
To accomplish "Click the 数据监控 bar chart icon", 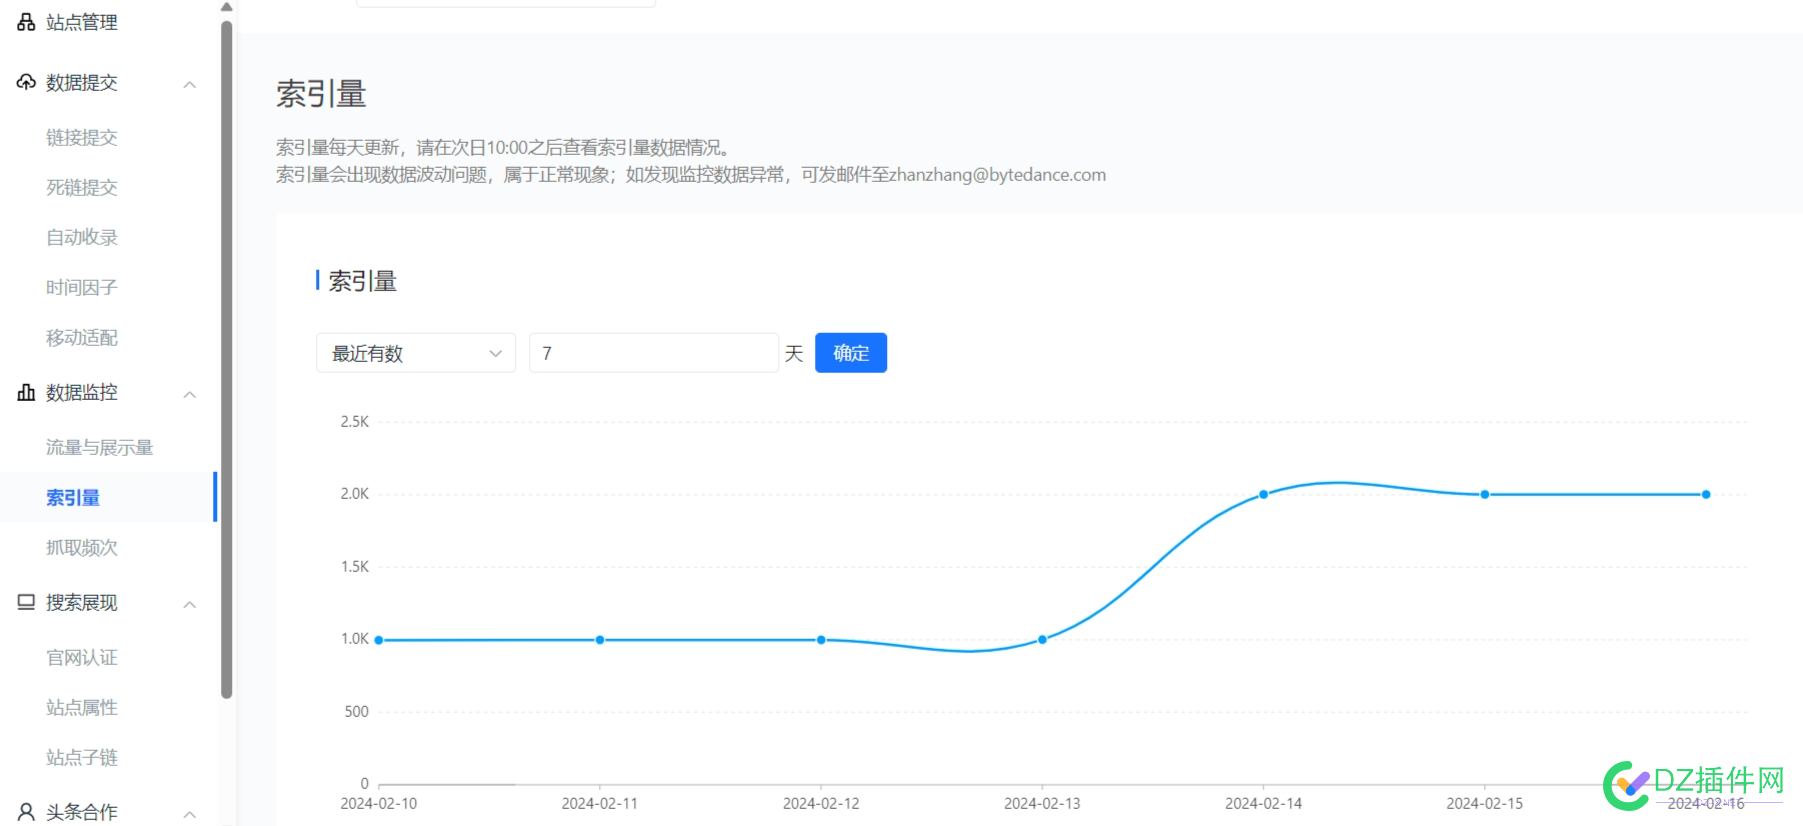I will [26, 392].
